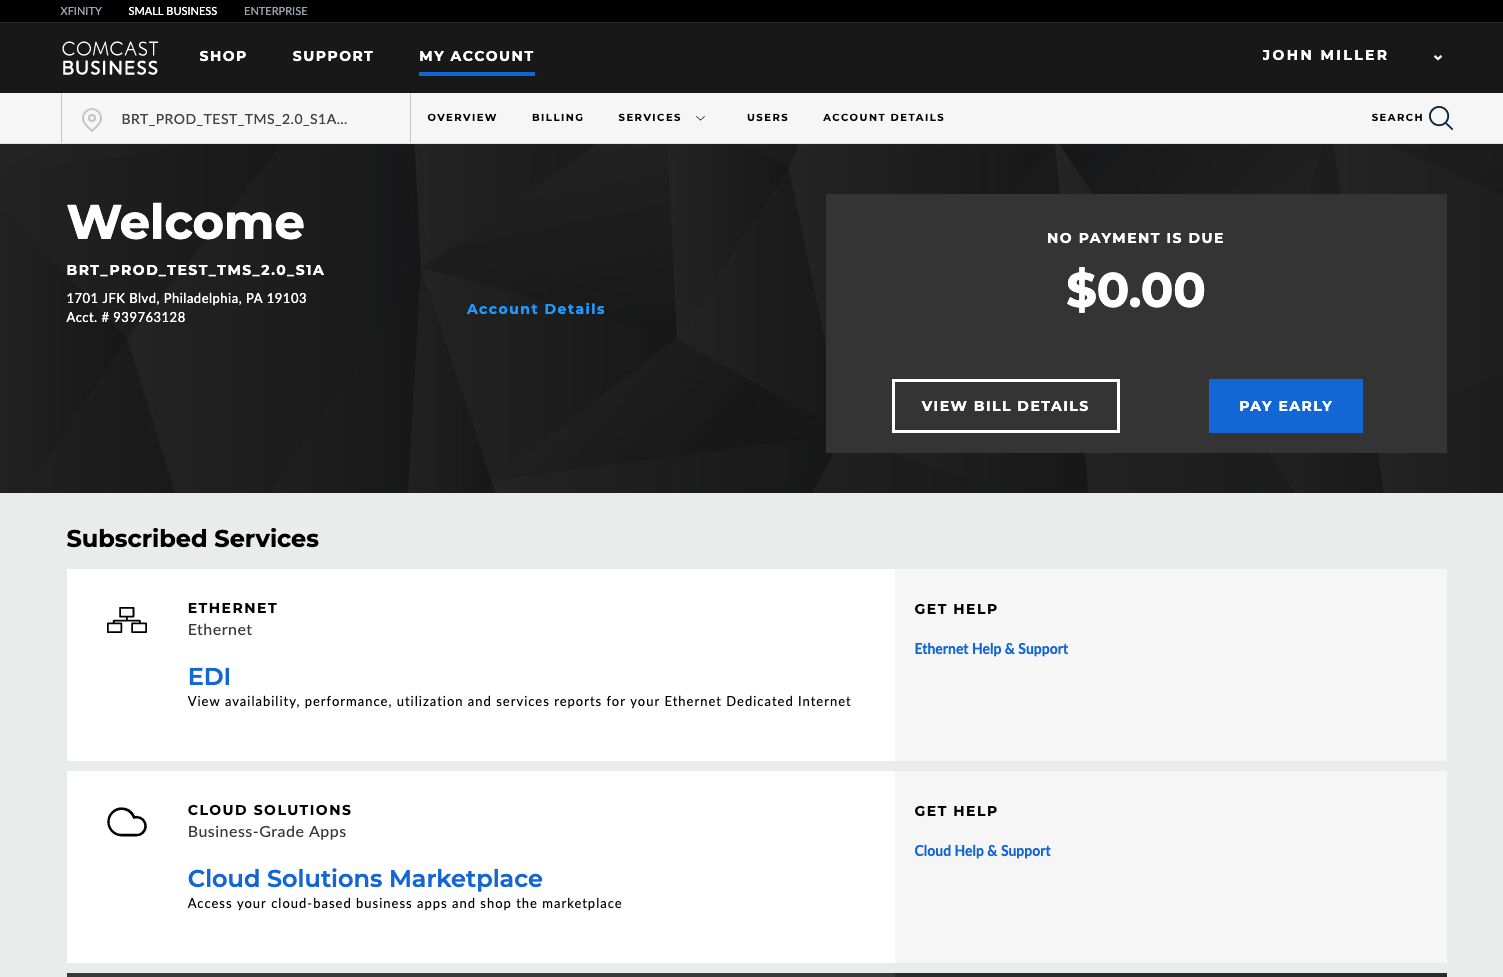The height and width of the screenshot is (977, 1503).
Task: Click the ETHERNET service card title
Action: pyautogui.click(x=233, y=608)
